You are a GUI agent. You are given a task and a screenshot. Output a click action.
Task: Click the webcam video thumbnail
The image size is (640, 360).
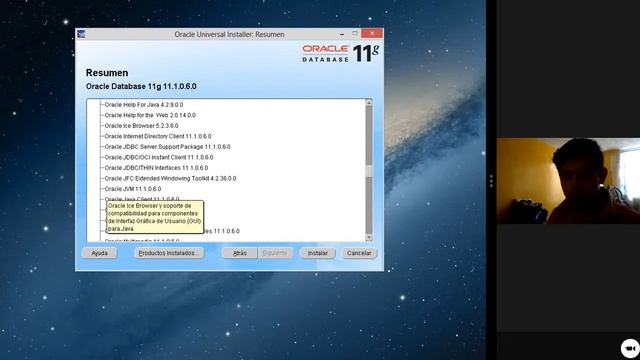click(568, 181)
